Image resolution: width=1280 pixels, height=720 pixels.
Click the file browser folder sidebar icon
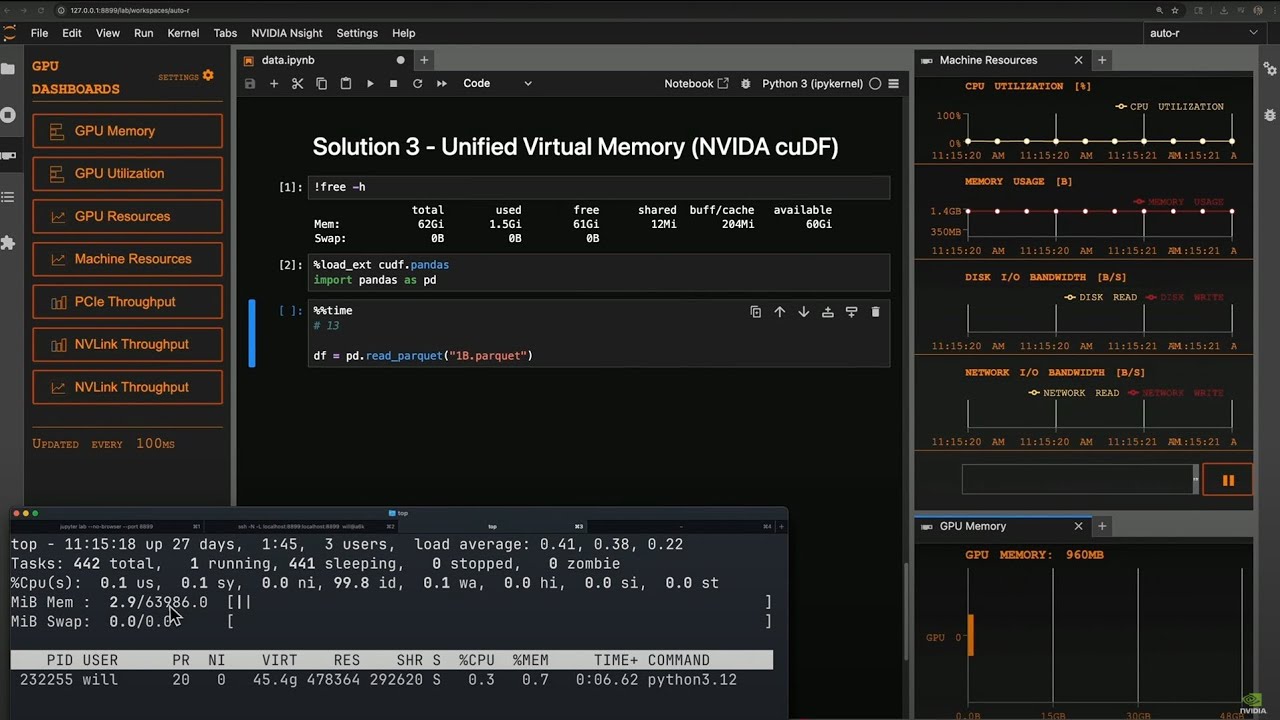point(8,69)
